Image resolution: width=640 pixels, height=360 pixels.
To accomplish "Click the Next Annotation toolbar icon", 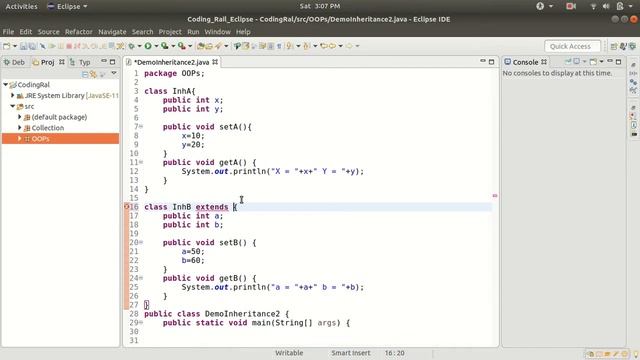I will [x=290, y=46].
